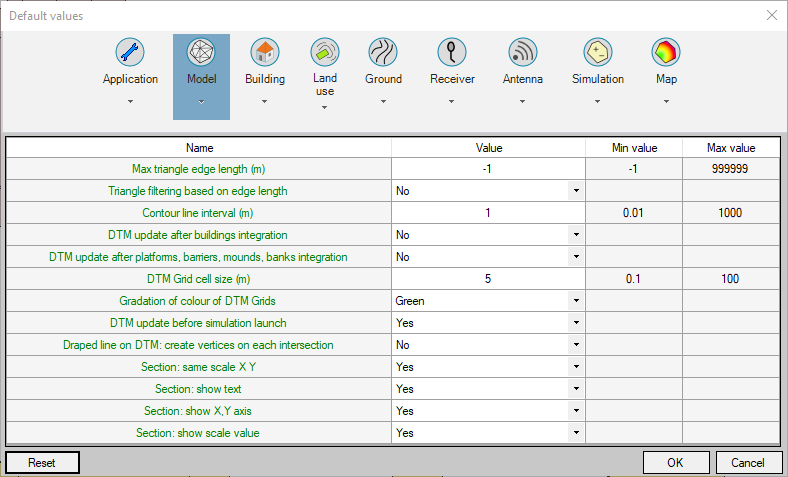Image resolution: width=788 pixels, height=477 pixels.
Task: Expand the arrow under Model
Action: [201, 102]
